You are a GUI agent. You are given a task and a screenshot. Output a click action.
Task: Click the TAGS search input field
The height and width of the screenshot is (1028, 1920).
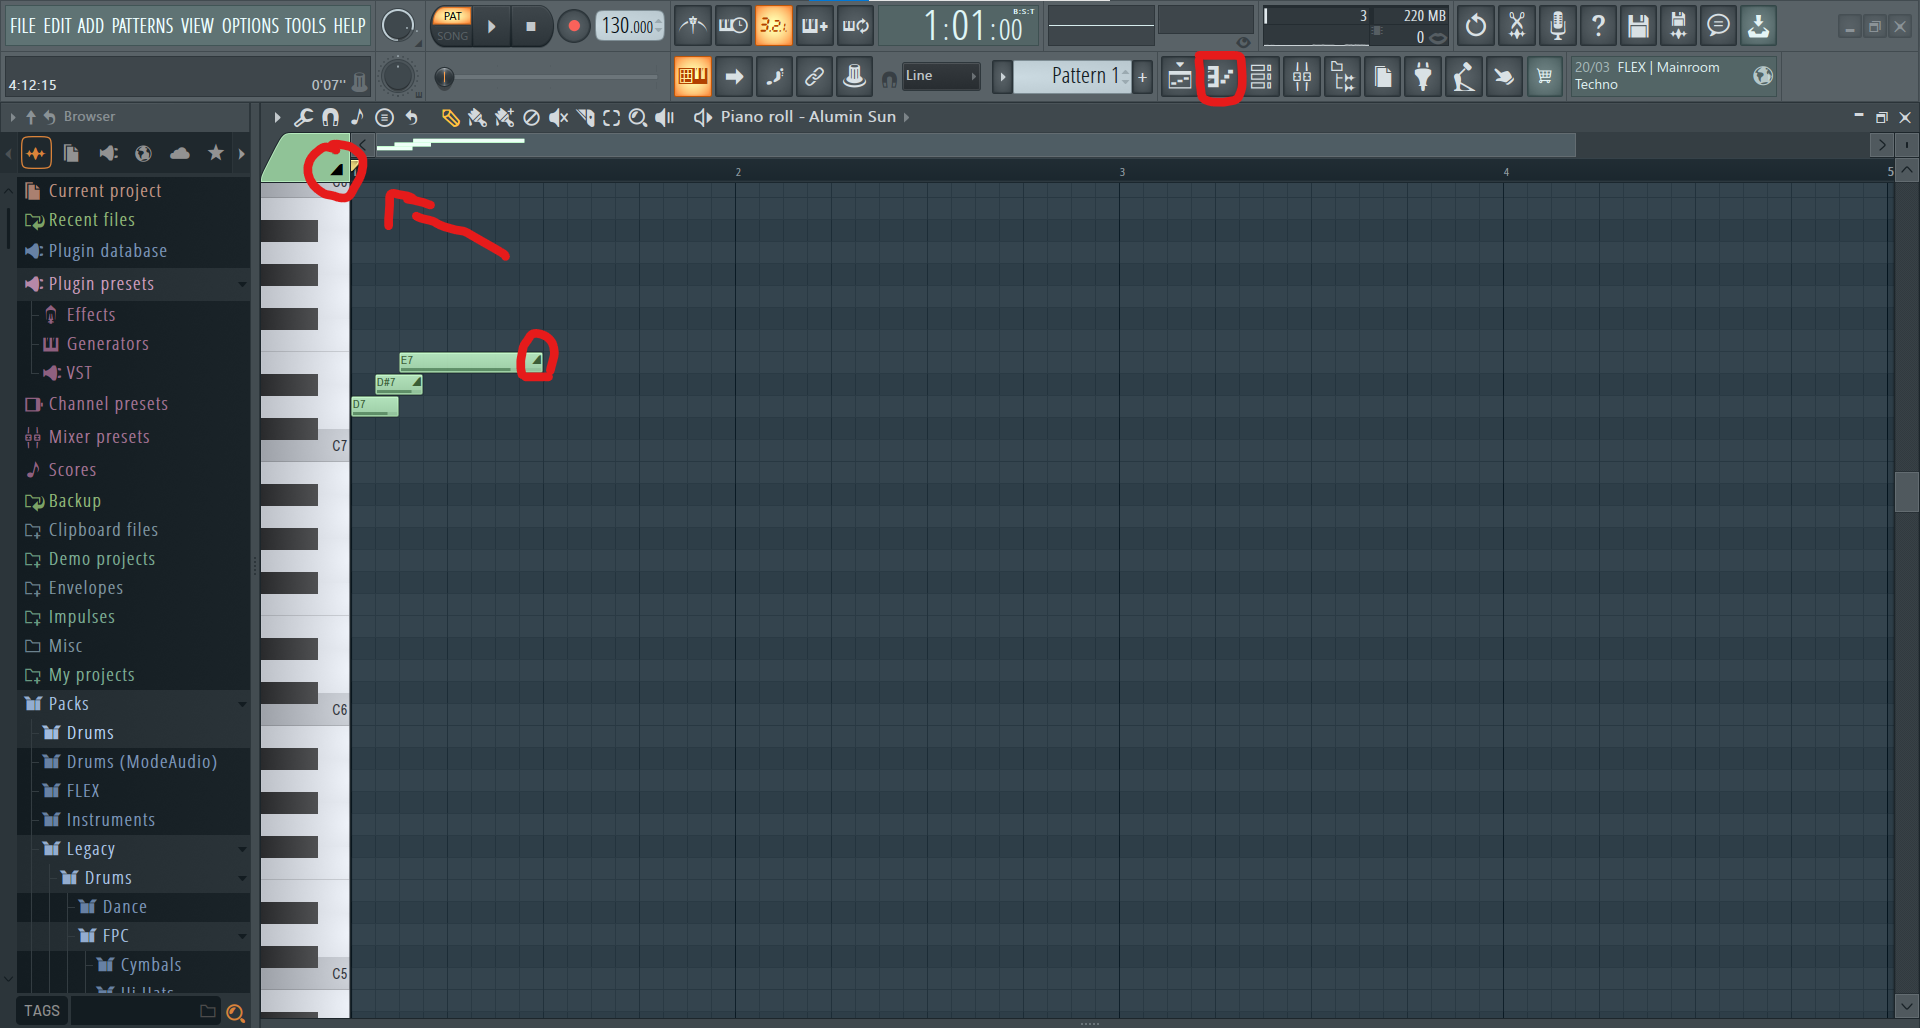coord(145,1011)
